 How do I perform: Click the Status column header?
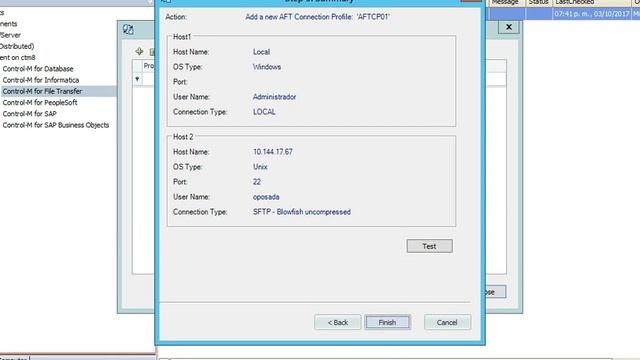[x=539, y=2]
